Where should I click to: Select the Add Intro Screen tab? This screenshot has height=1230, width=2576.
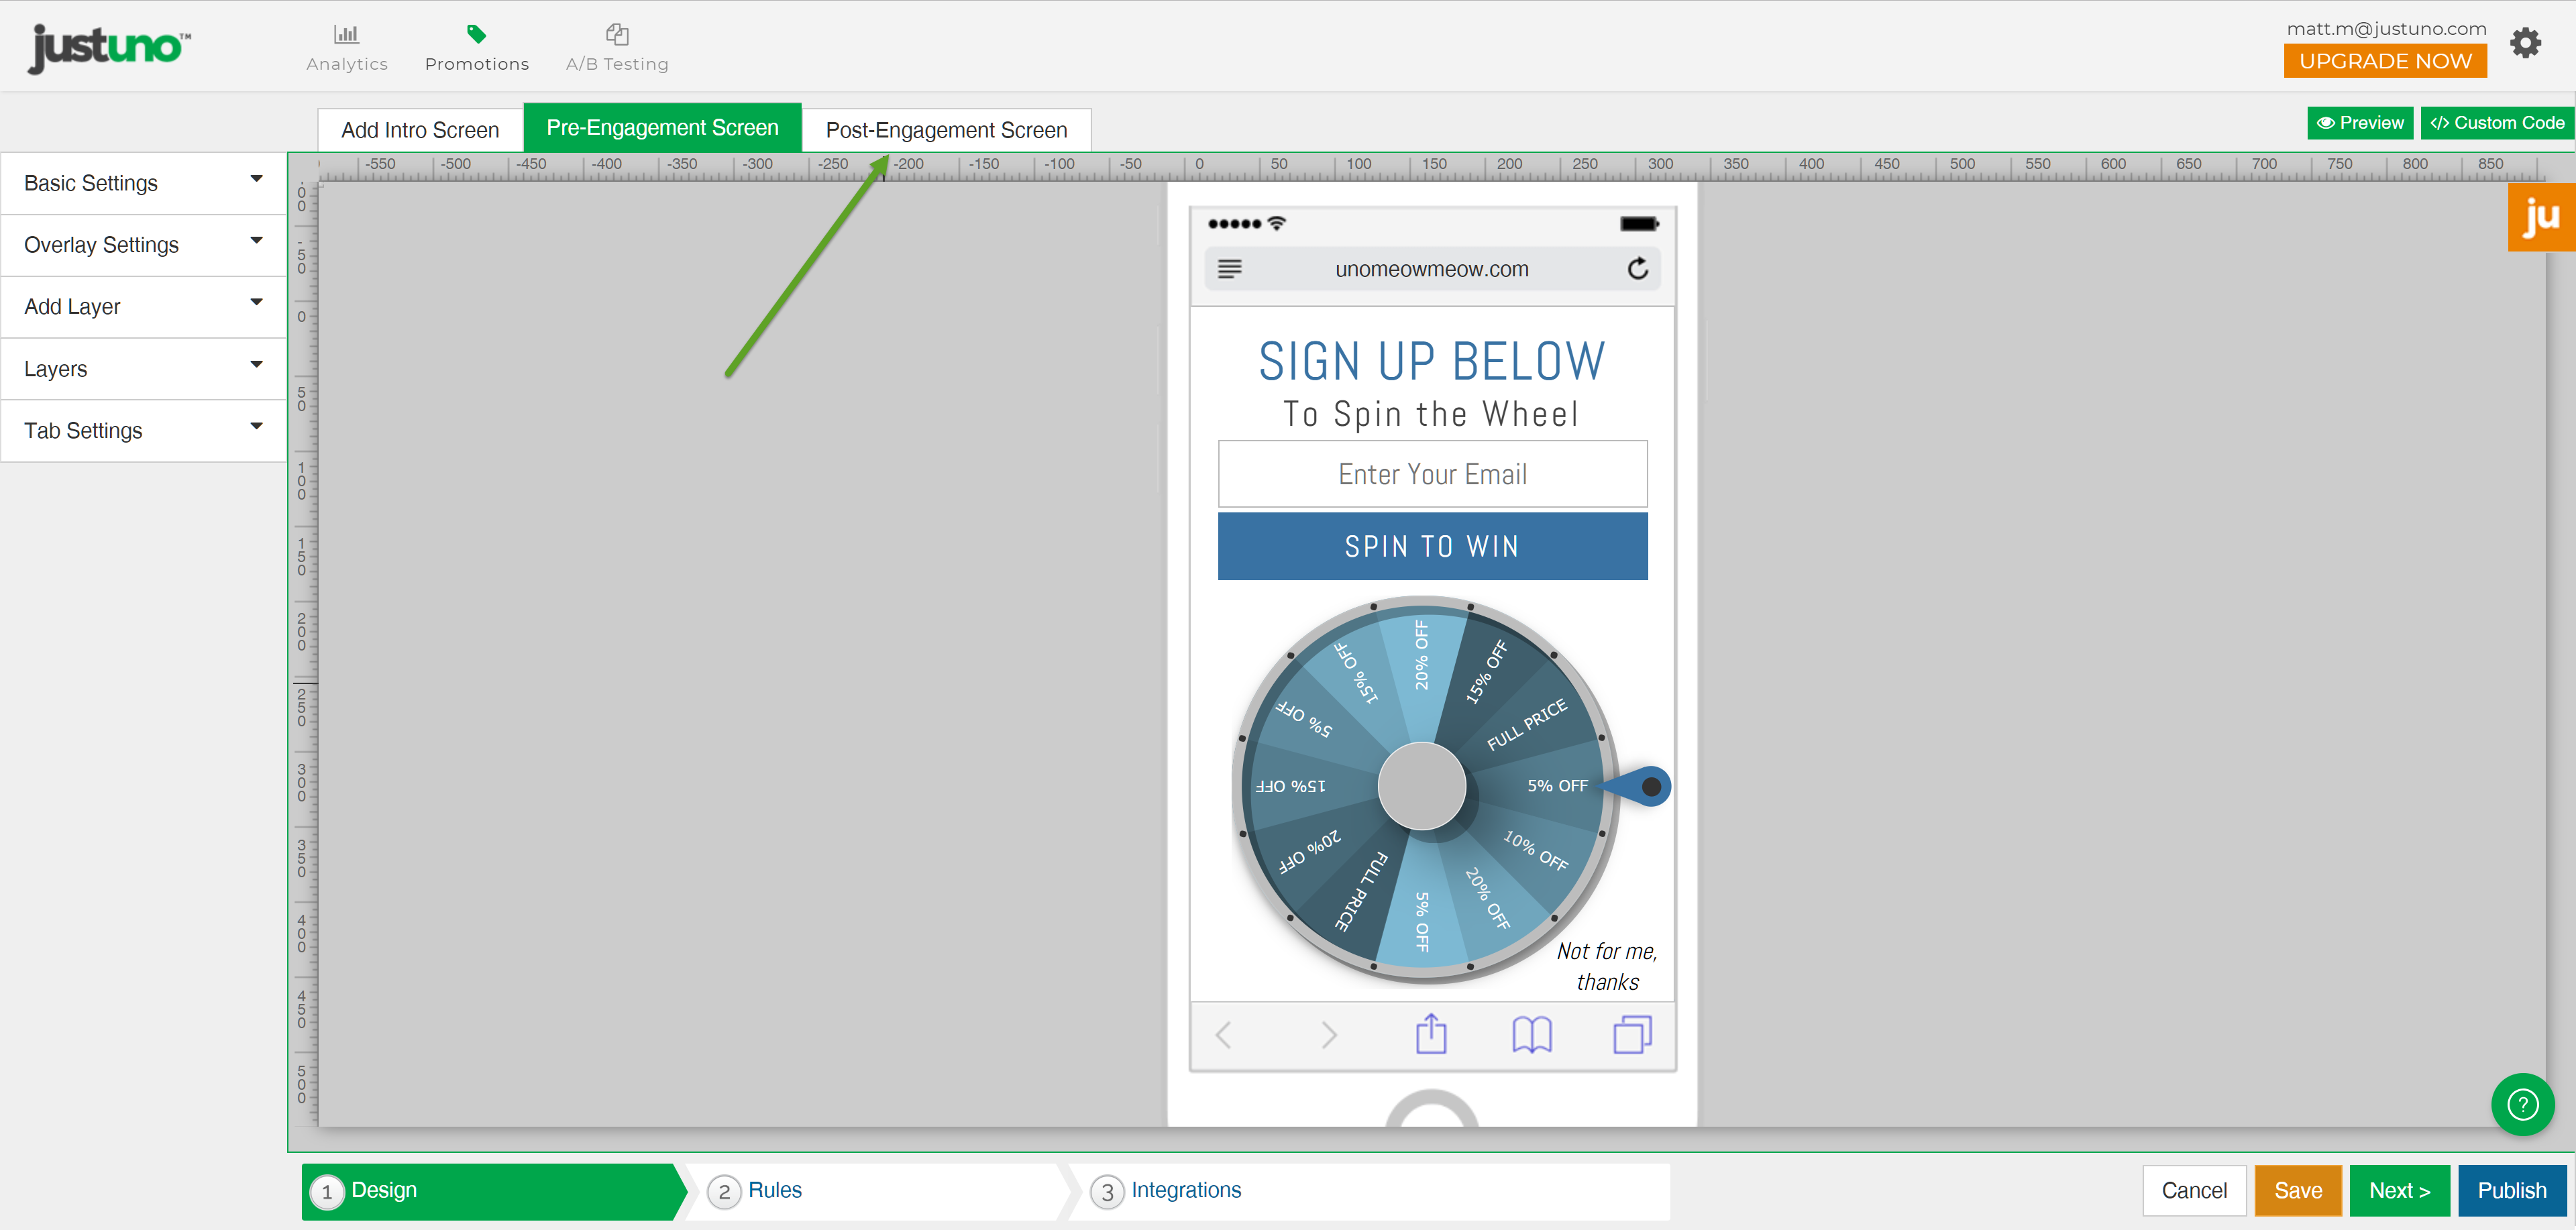tap(420, 130)
